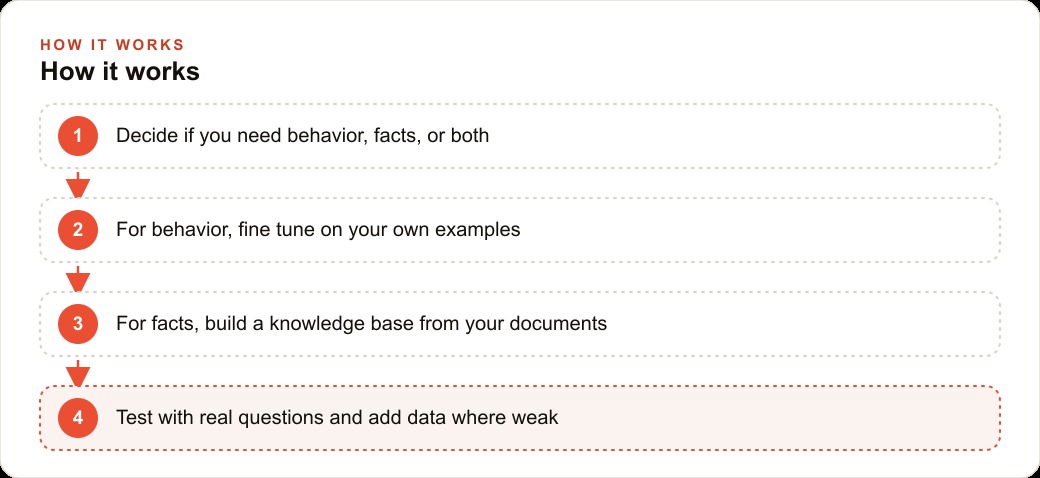Click the dashed step 3 card's empty area
Viewport: 1040px width, 478px height.
coord(796,324)
